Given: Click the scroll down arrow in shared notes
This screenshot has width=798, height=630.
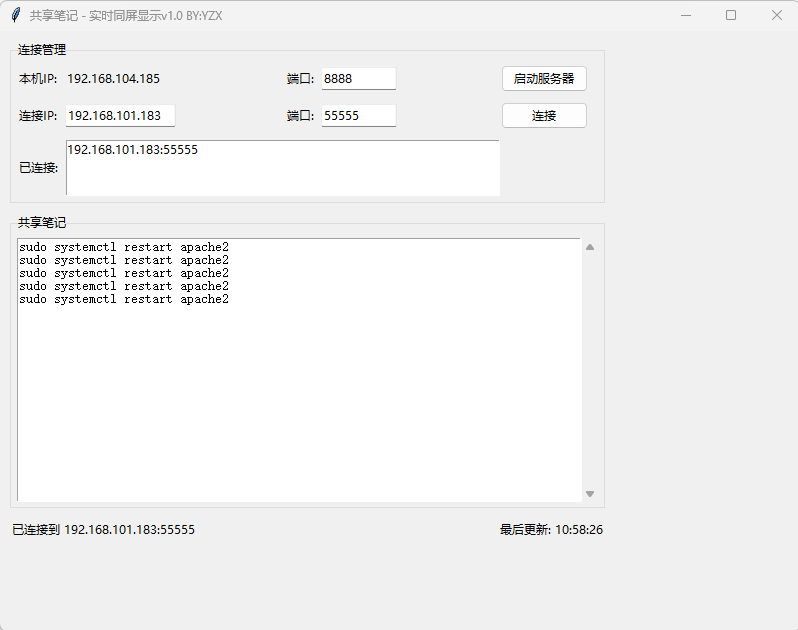Looking at the screenshot, I should coord(590,494).
